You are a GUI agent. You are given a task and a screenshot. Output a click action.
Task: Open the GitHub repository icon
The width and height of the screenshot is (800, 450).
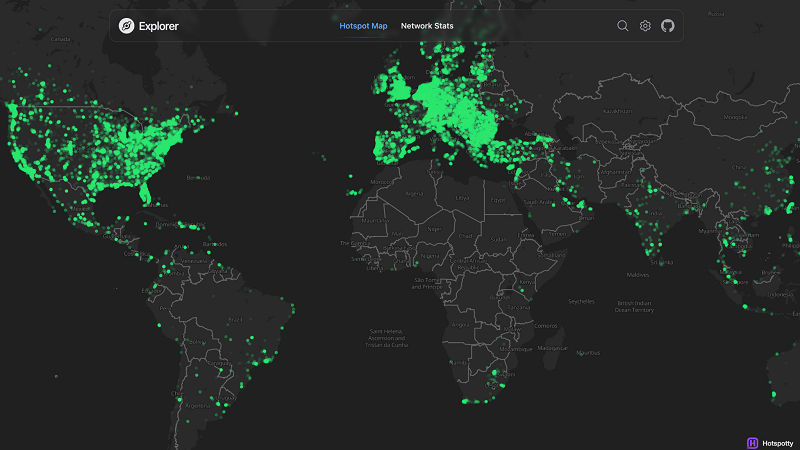click(668, 26)
